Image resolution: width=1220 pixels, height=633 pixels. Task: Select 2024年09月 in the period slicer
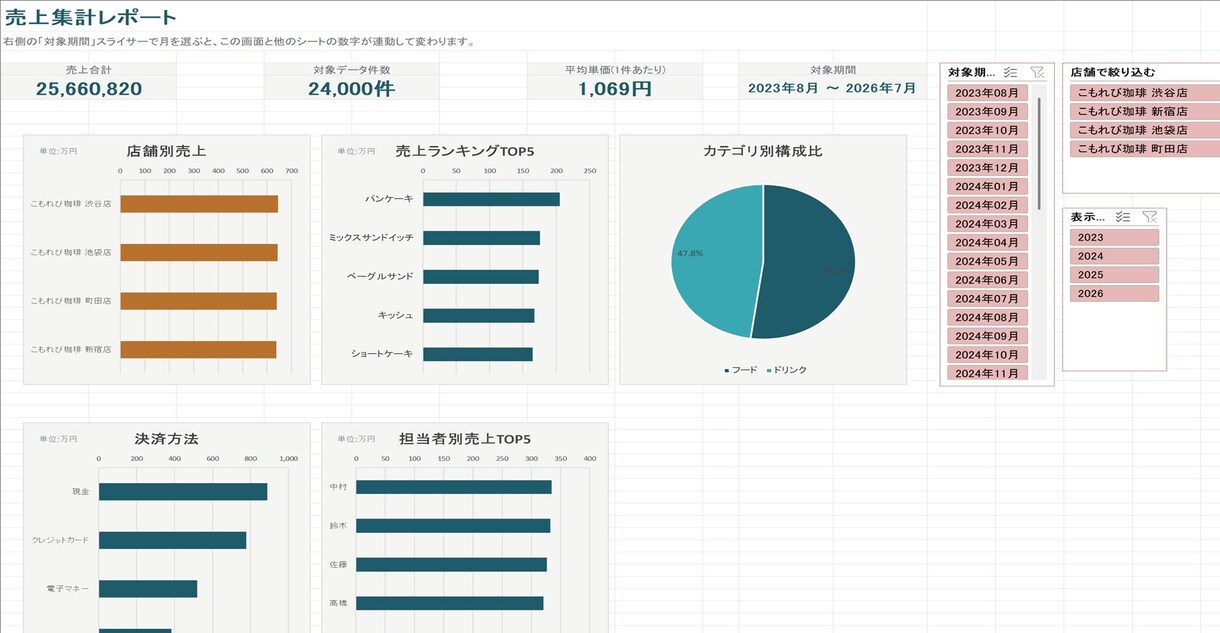coord(987,335)
